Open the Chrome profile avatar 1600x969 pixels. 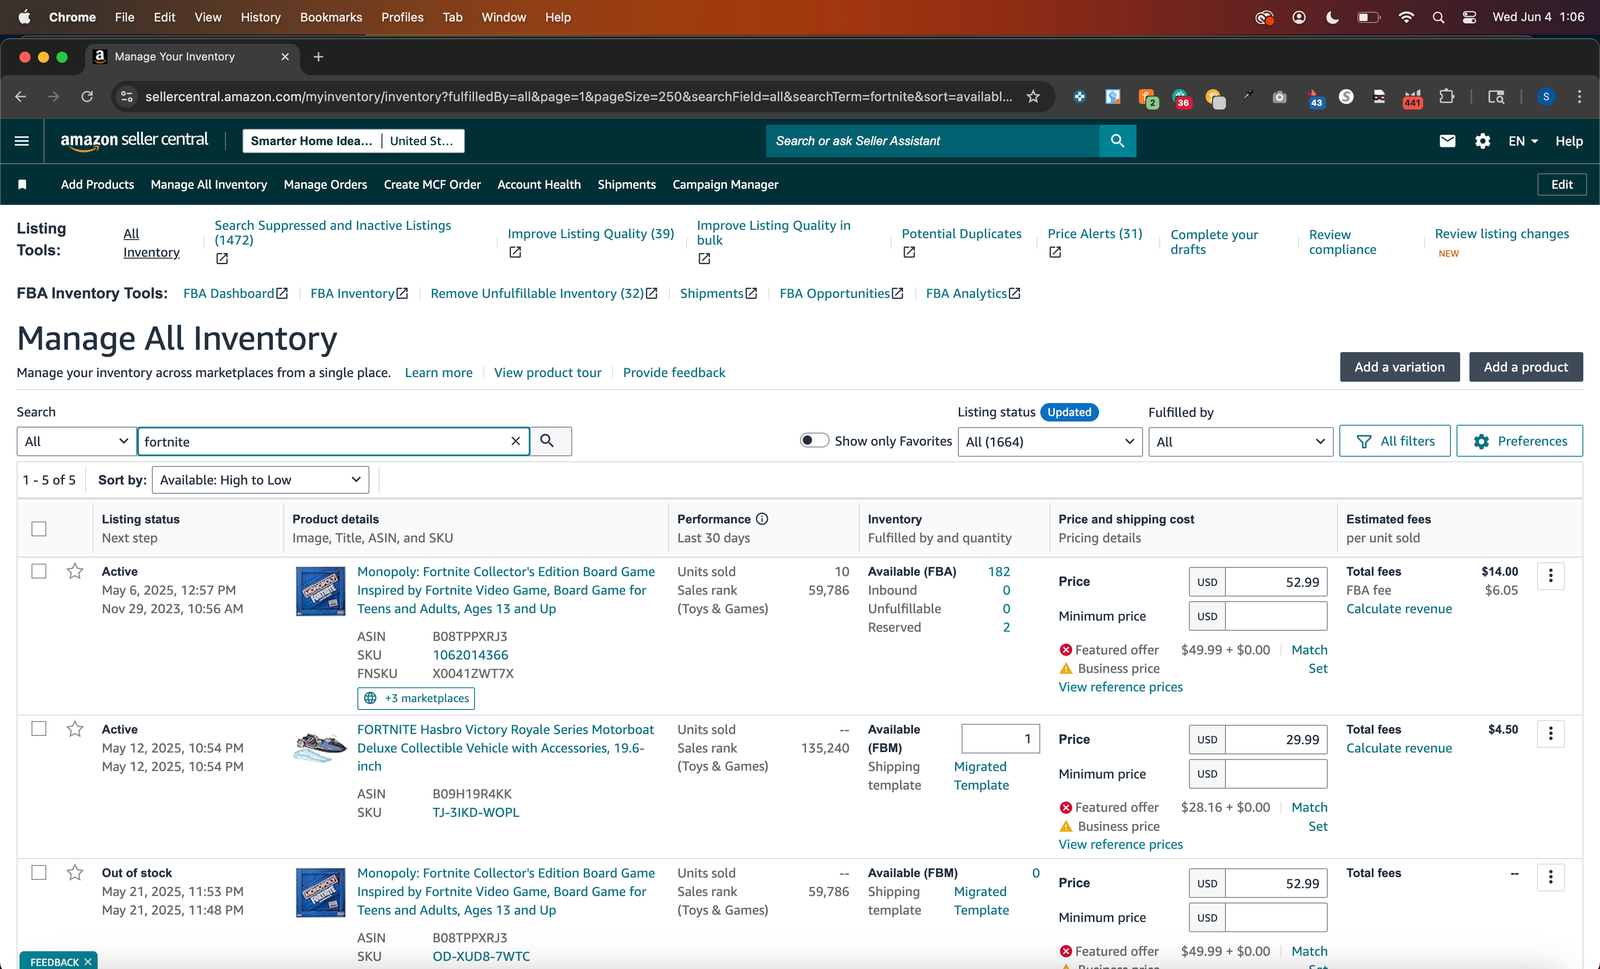[x=1546, y=97]
